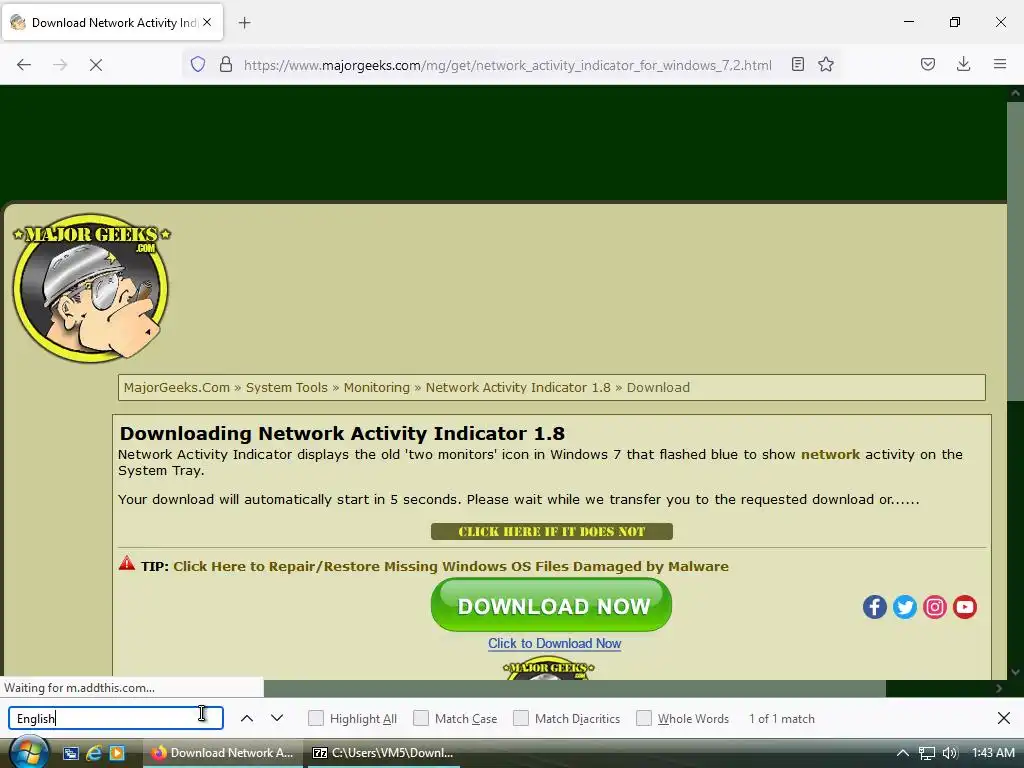This screenshot has width=1024, height=768.
Task: Click the find bar search field
Action: click(116, 718)
